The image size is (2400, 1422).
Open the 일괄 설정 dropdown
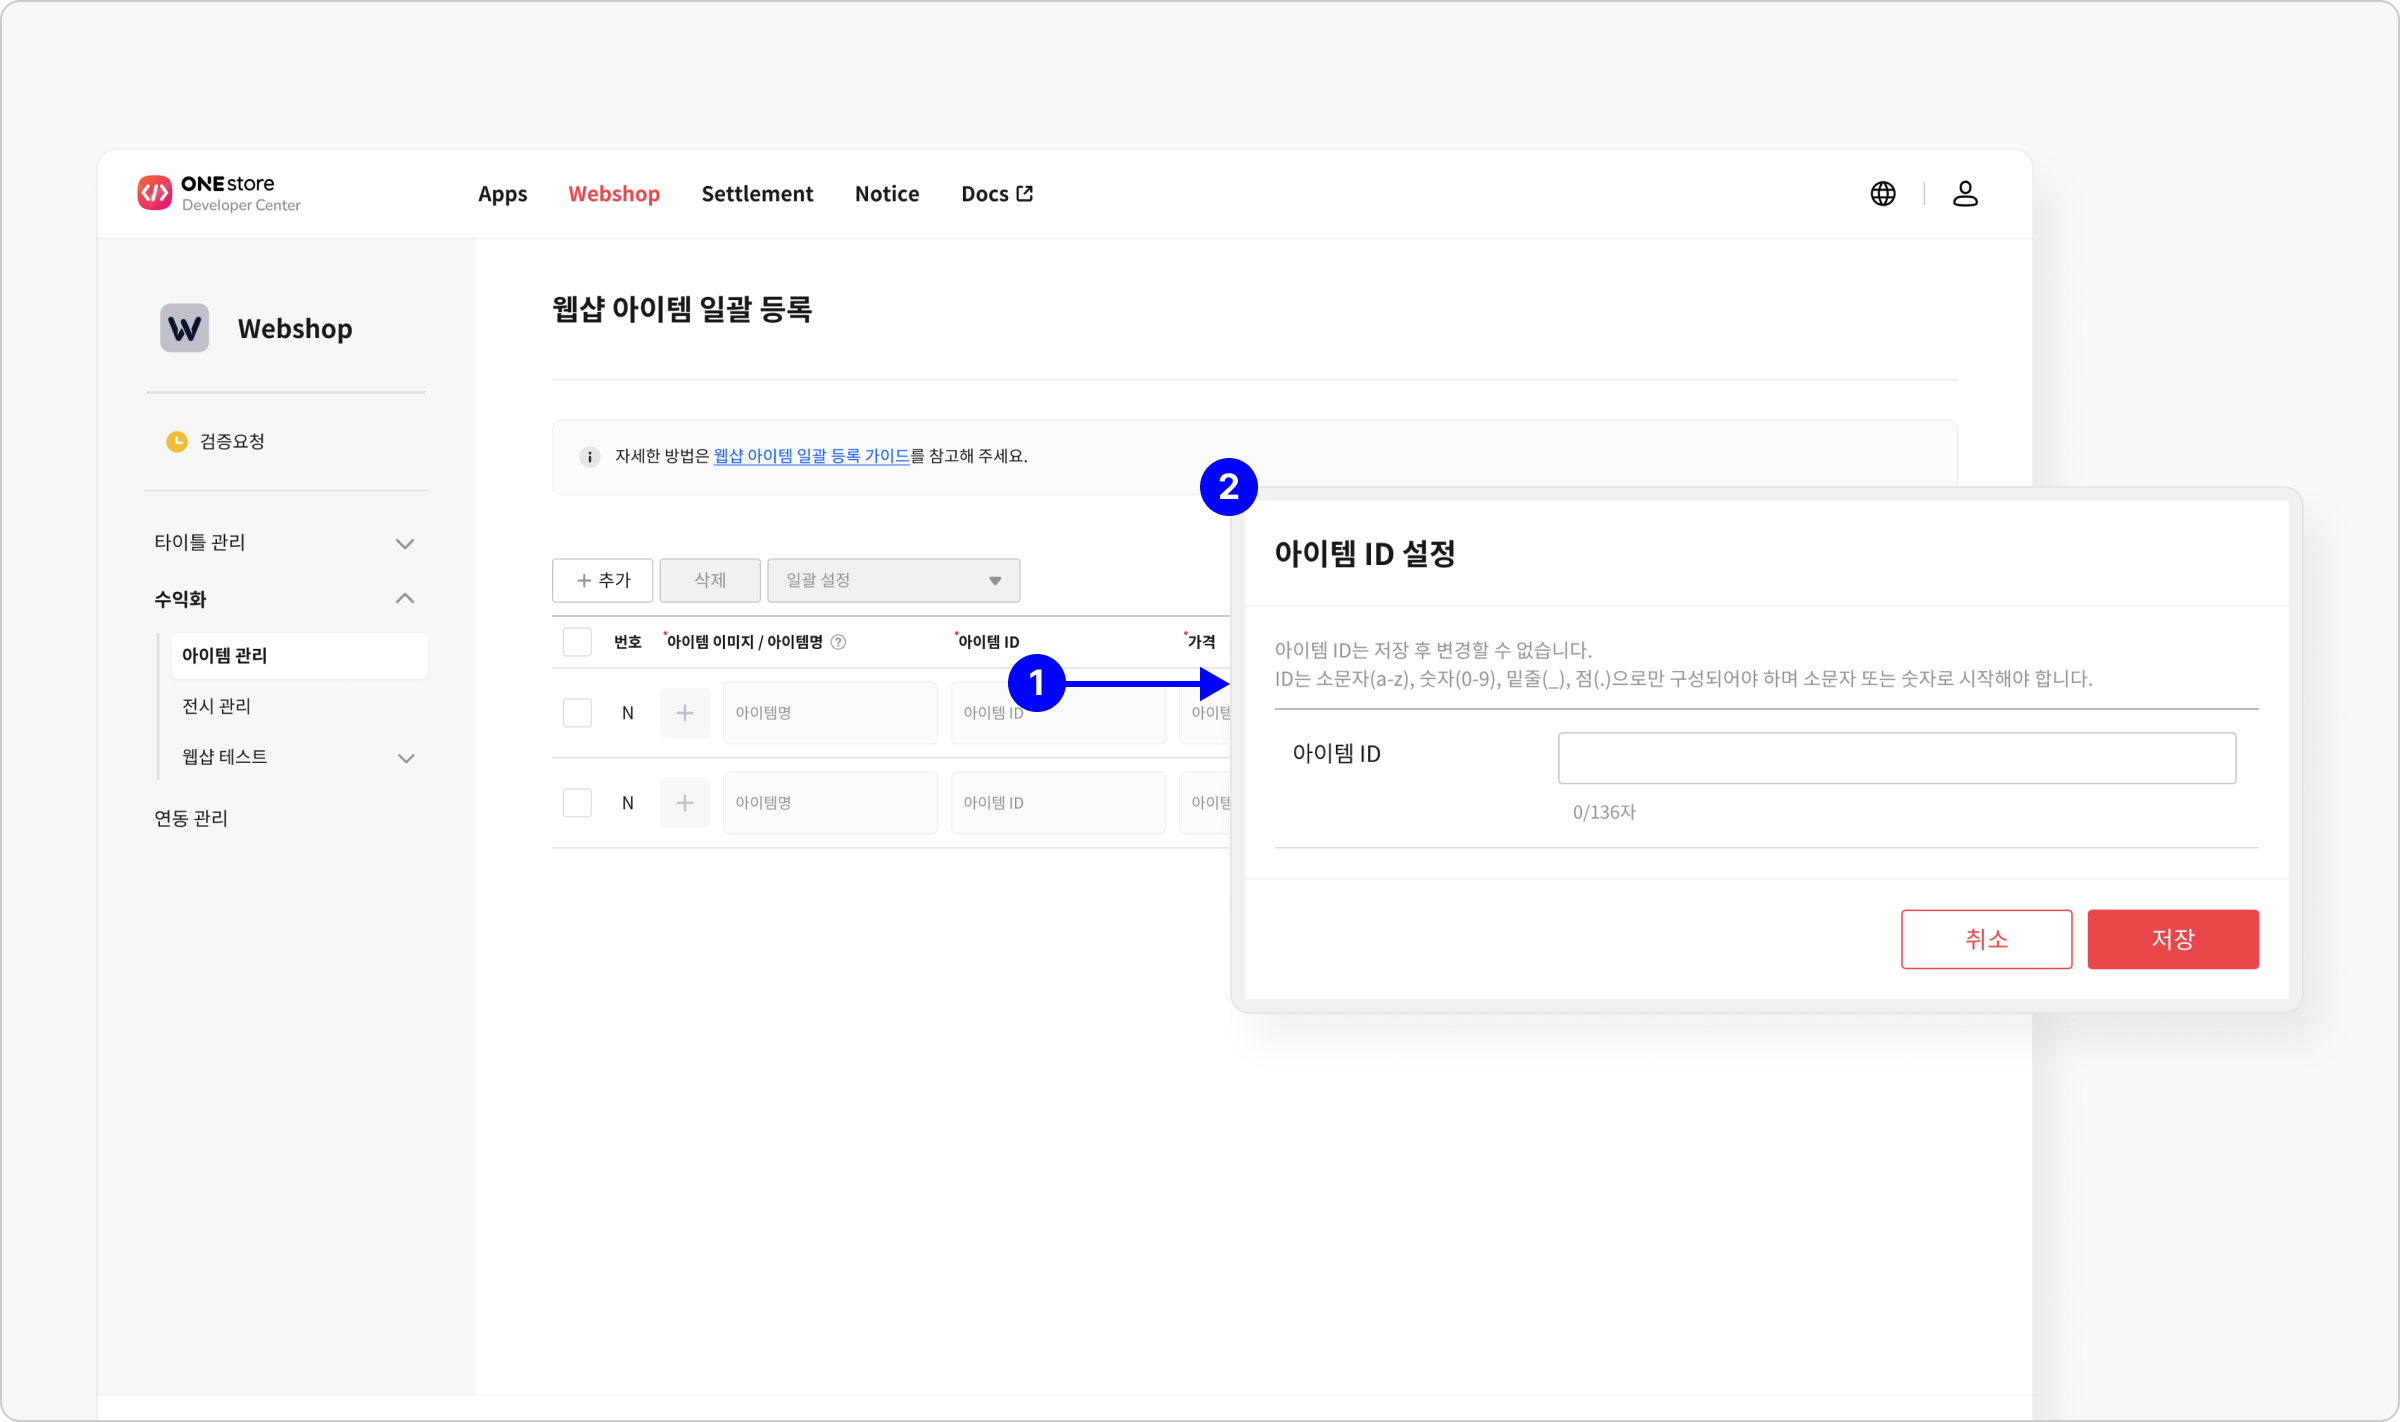point(893,580)
